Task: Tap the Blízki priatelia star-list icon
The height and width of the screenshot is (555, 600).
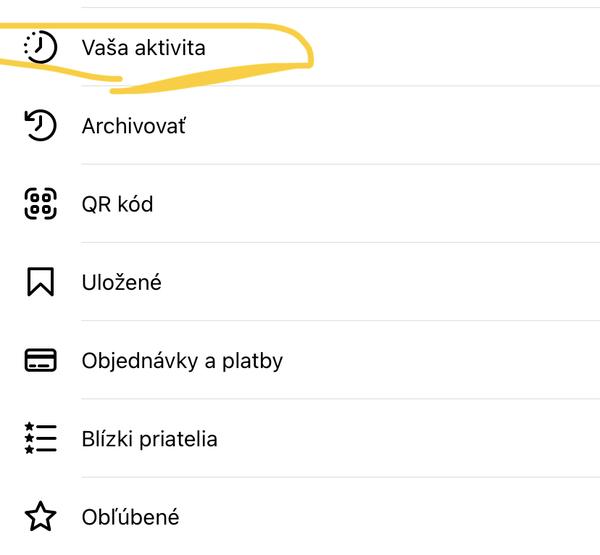Action: click(x=40, y=438)
